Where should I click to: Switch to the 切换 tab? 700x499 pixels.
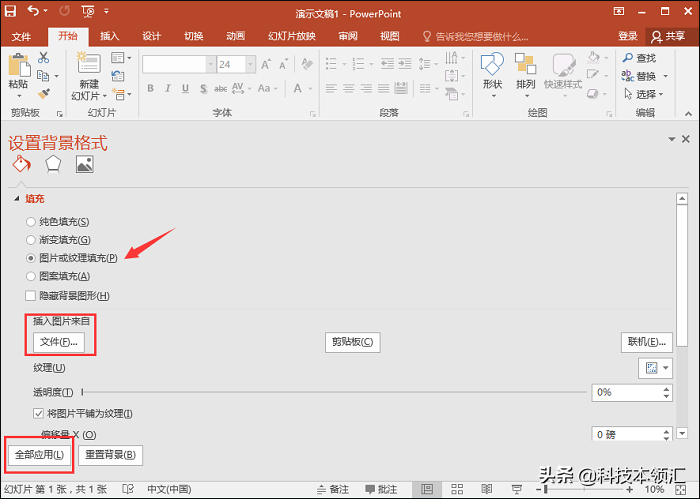pos(194,36)
